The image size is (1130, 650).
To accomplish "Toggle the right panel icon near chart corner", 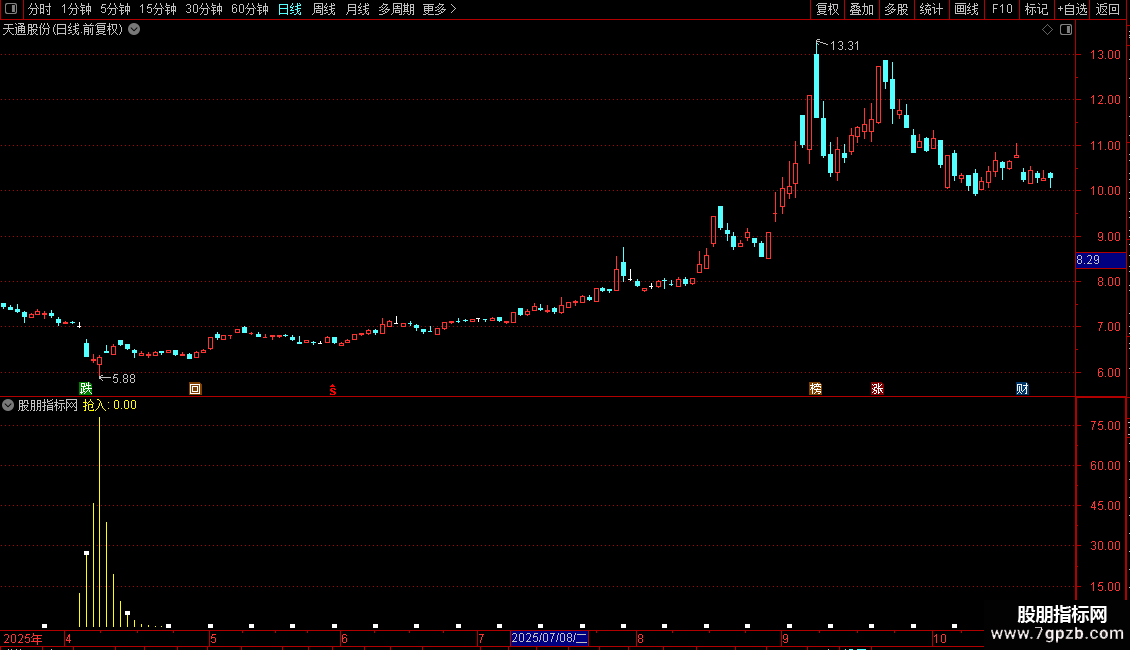I will coord(1066,30).
